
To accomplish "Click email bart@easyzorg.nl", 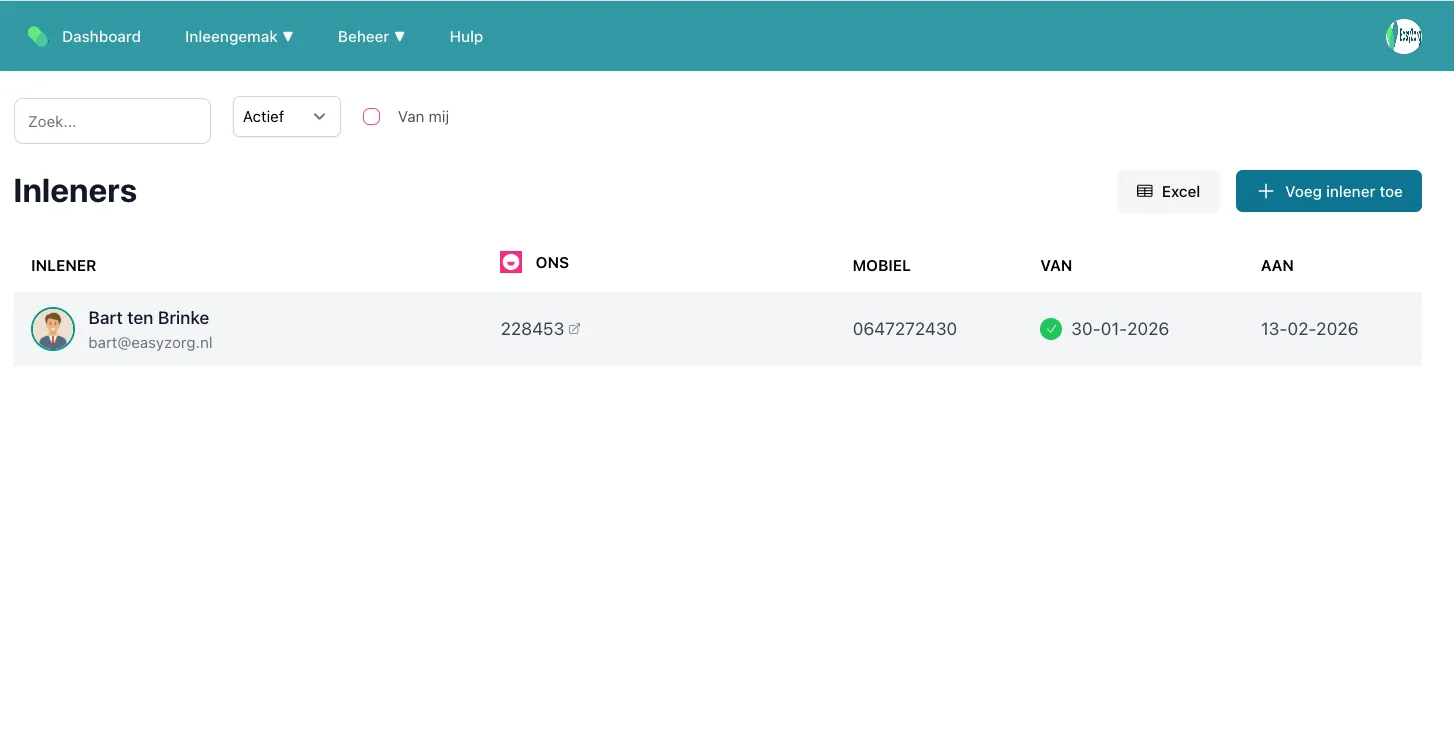I will click(x=150, y=343).
